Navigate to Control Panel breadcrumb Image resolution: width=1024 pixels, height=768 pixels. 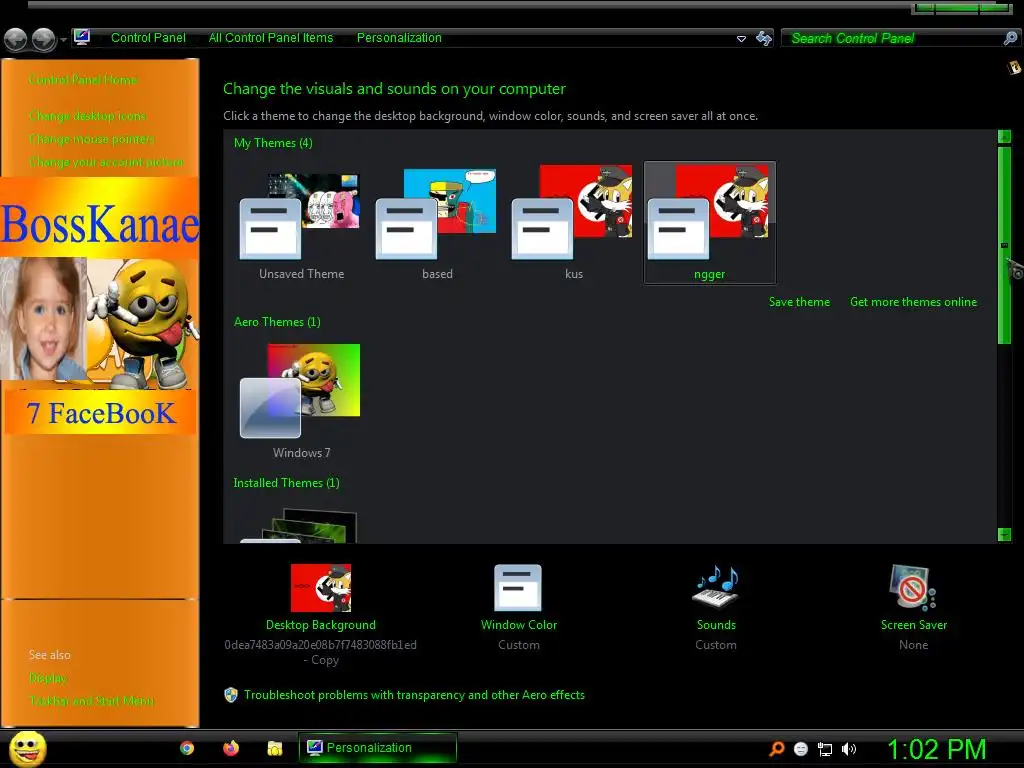pos(148,38)
